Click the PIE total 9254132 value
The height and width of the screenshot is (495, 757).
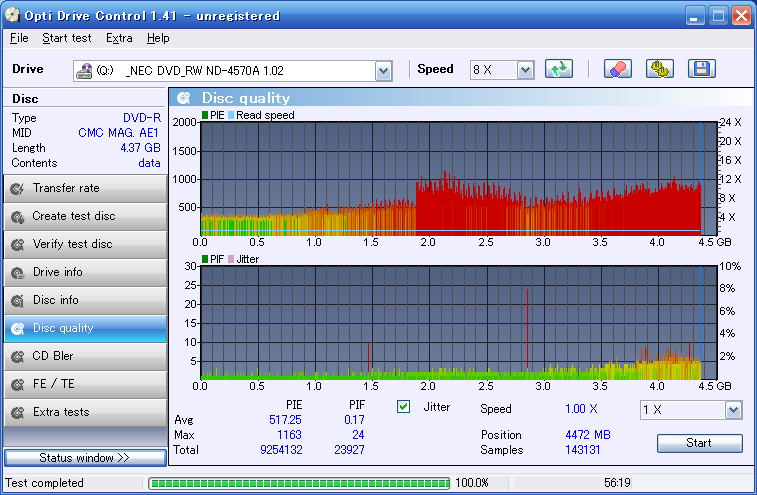point(281,450)
